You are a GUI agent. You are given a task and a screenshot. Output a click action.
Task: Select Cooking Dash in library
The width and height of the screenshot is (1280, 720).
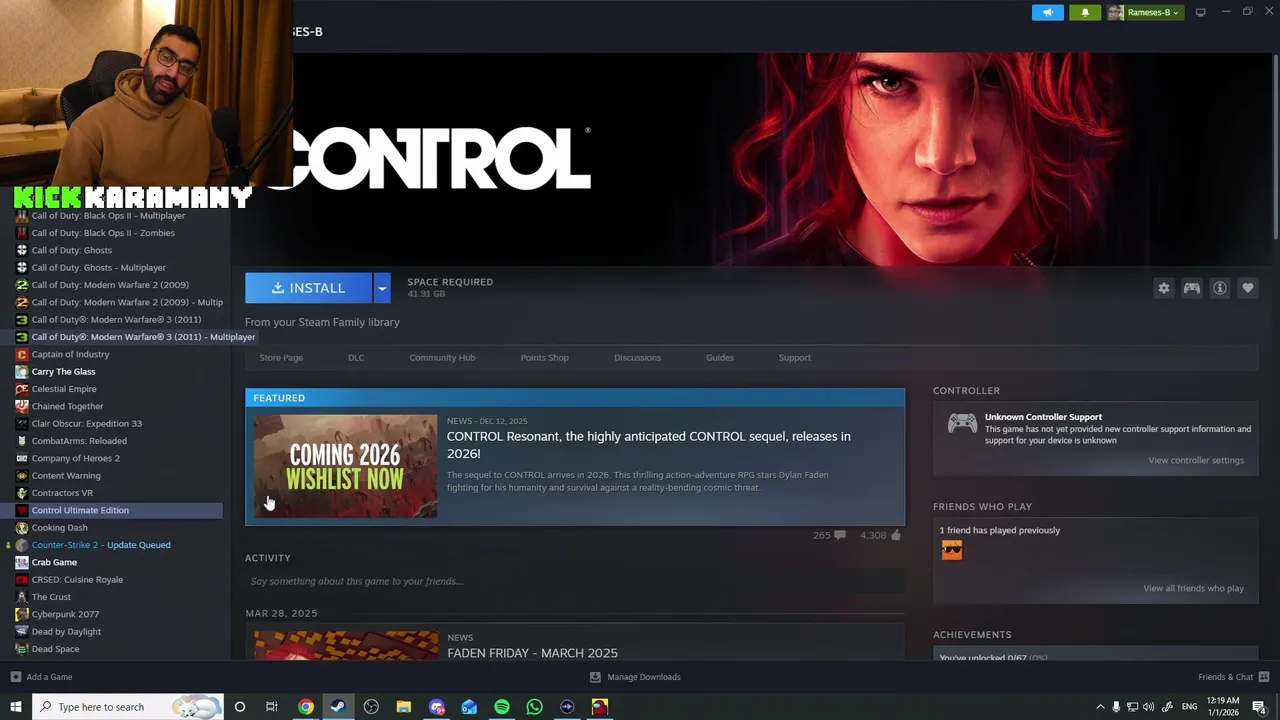pyautogui.click(x=59, y=527)
